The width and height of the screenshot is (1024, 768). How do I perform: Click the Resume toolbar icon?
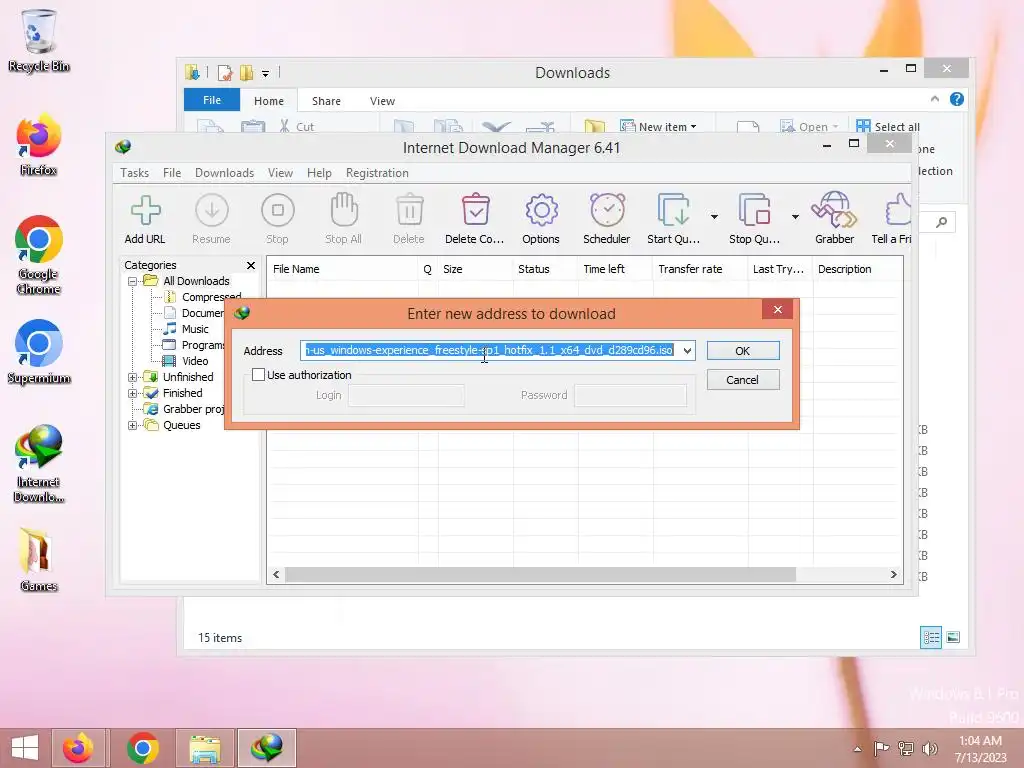pos(212,210)
